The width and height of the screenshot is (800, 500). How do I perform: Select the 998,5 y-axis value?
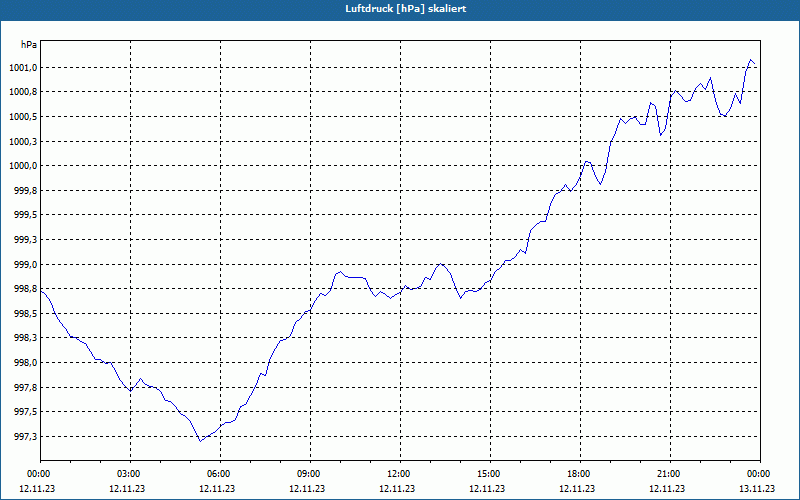point(26,314)
